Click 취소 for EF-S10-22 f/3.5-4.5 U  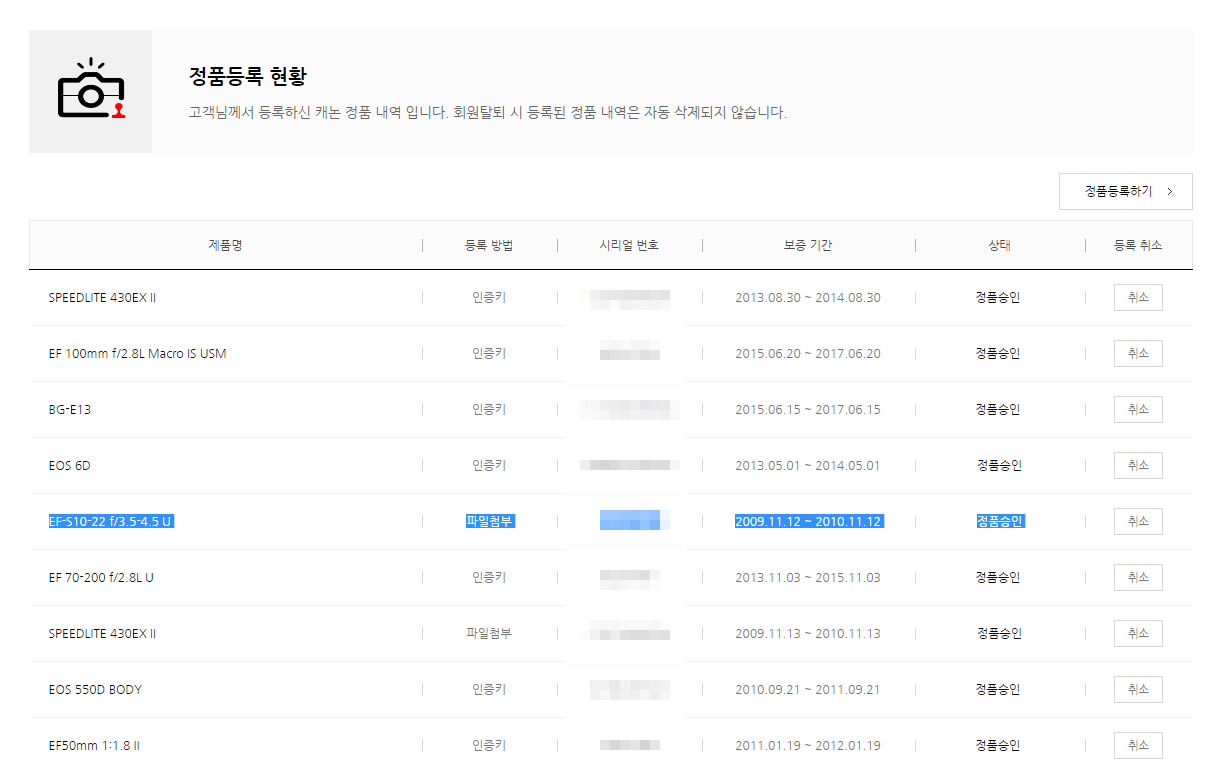1137,521
